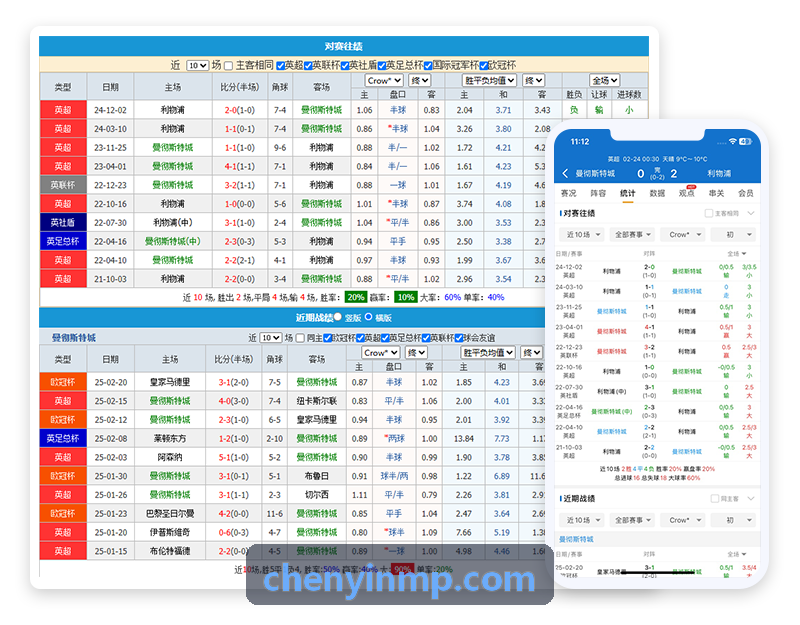Open 全部赛事 dropdown in phone 对赛往绩 section
800x625 pixels.
[x=633, y=235]
